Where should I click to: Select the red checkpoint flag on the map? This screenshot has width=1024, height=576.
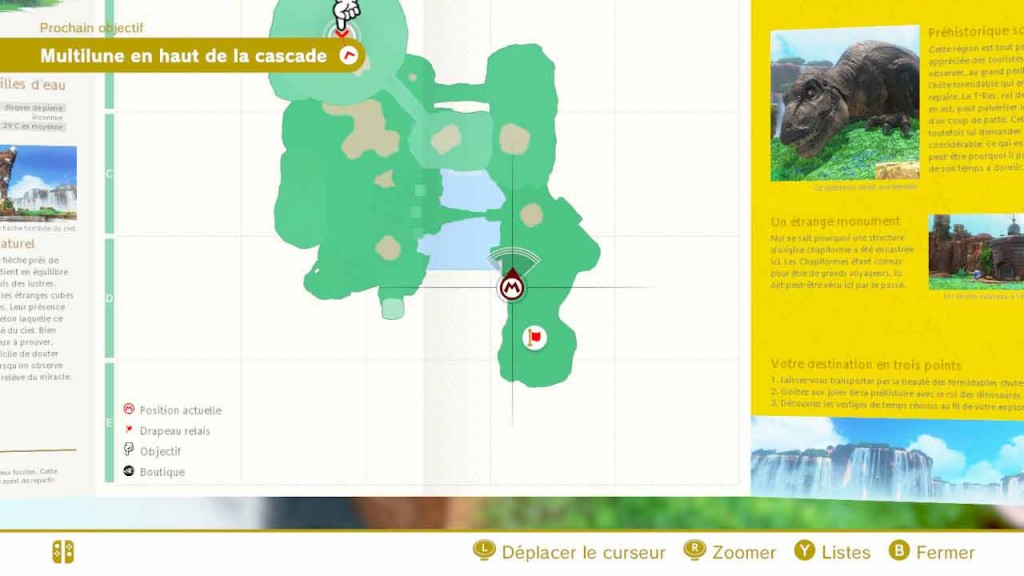tap(534, 338)
